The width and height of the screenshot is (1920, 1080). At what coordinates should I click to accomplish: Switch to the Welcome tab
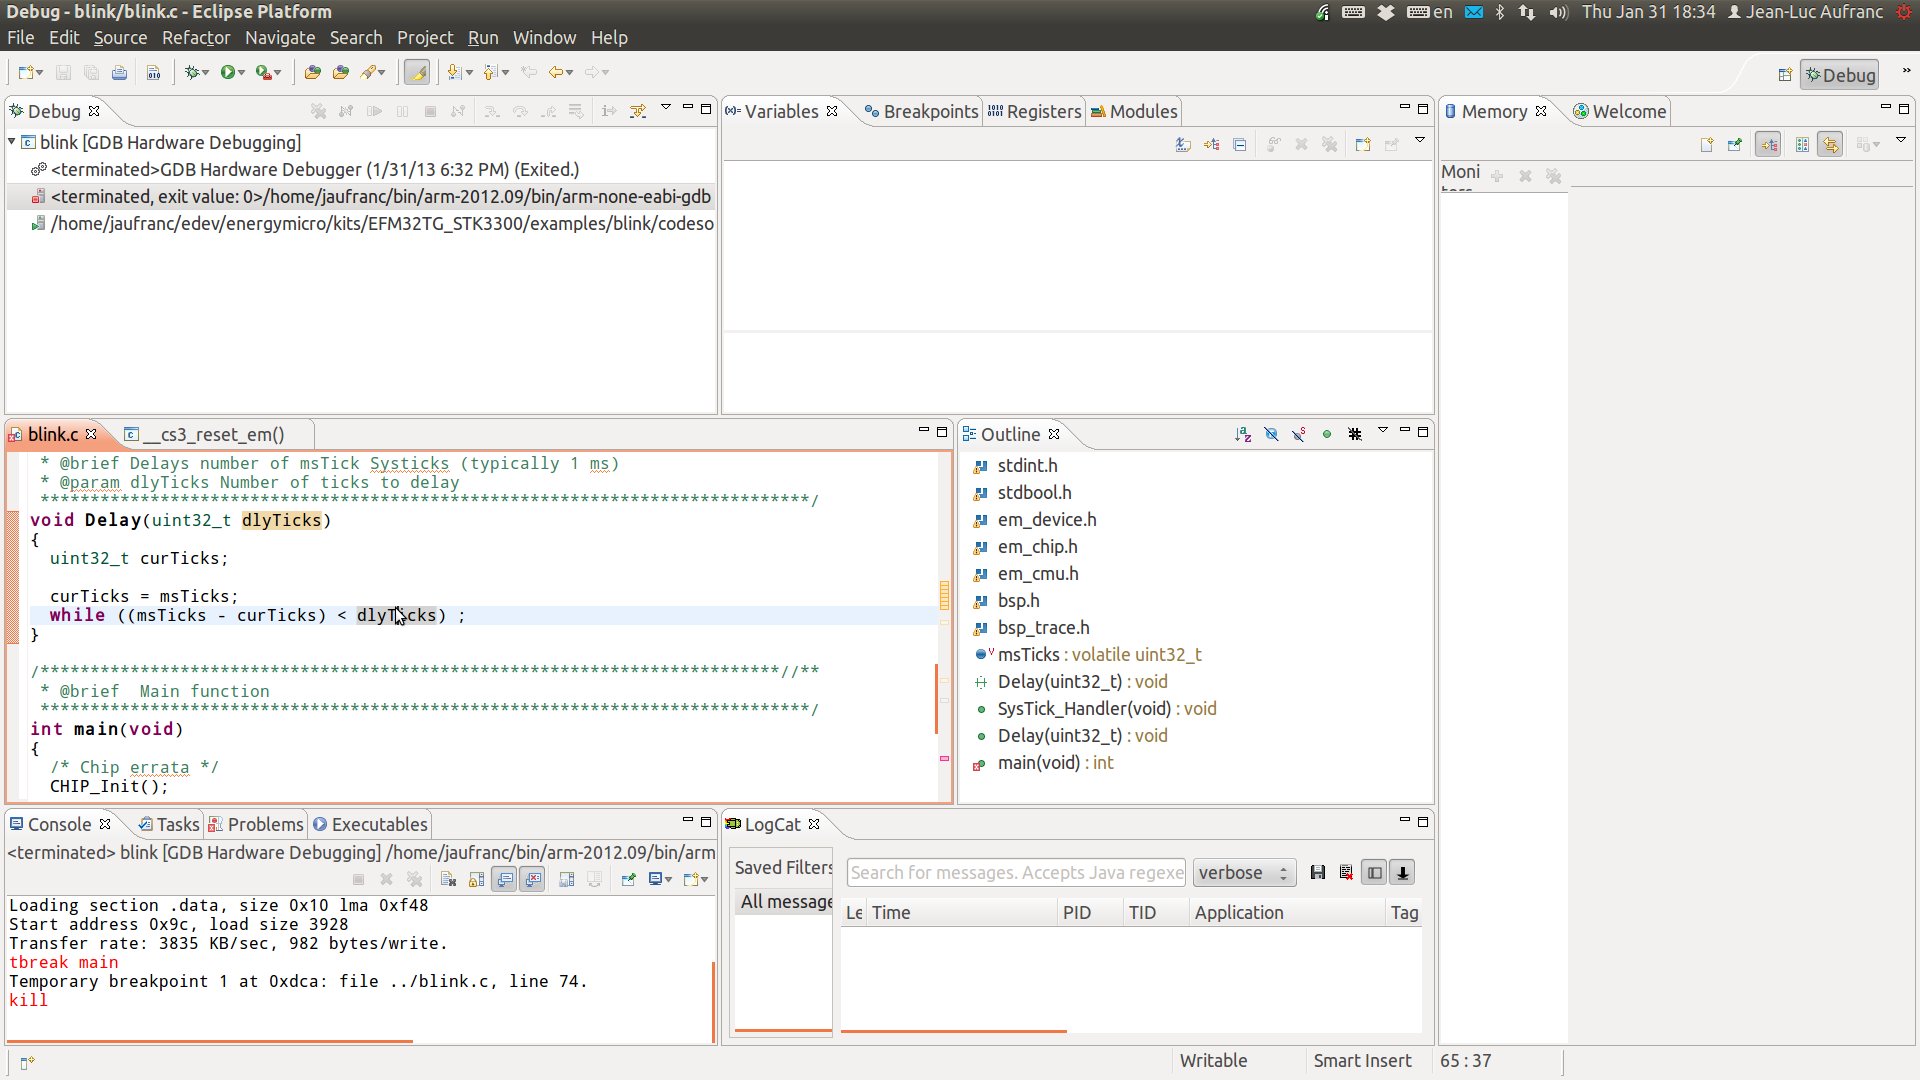pos(1619,111)
